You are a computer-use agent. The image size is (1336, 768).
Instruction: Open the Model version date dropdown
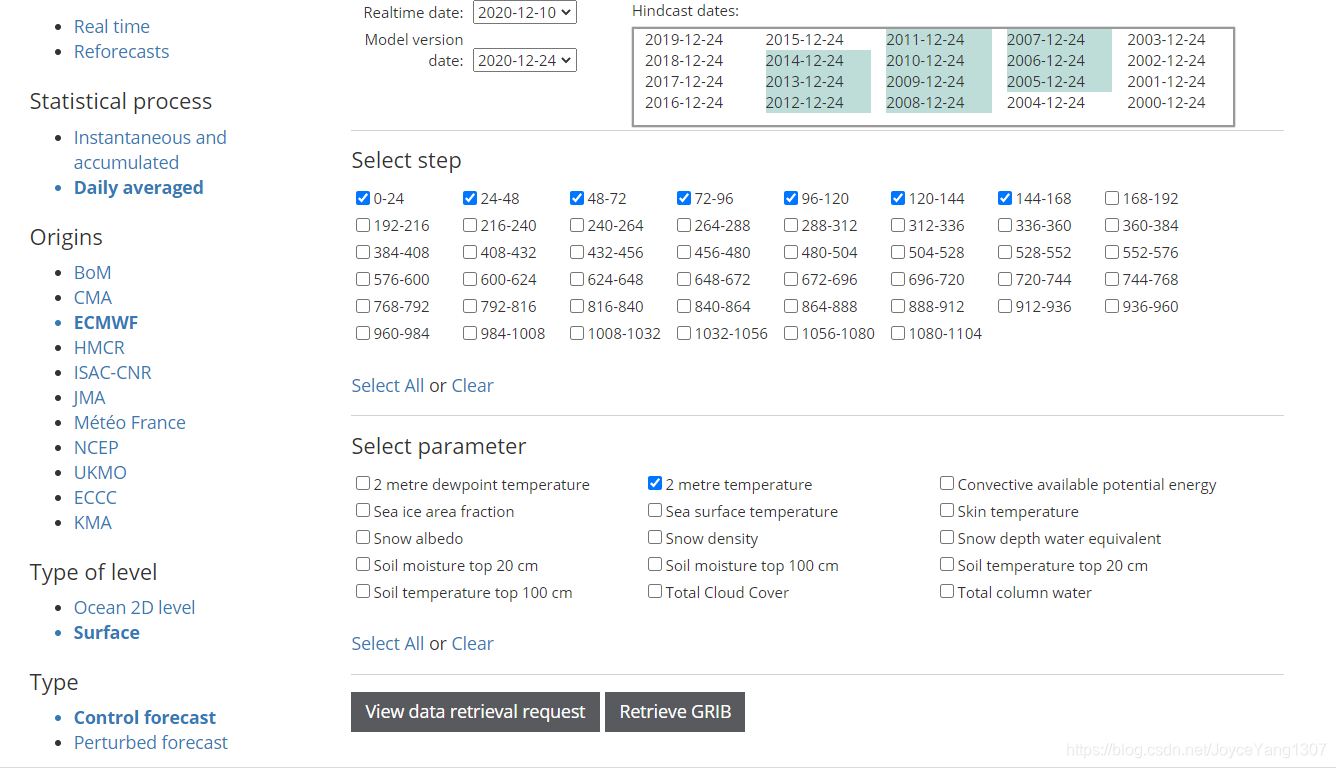click(x=524, y=59)
